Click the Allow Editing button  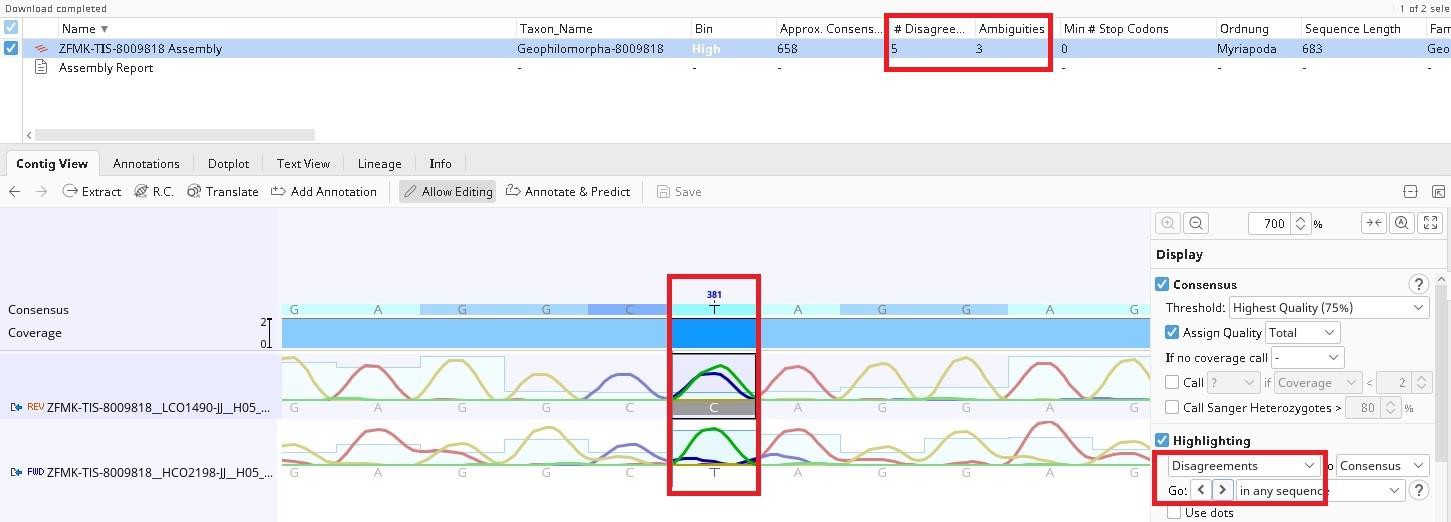pyautogui.click(x=447, y=192)
